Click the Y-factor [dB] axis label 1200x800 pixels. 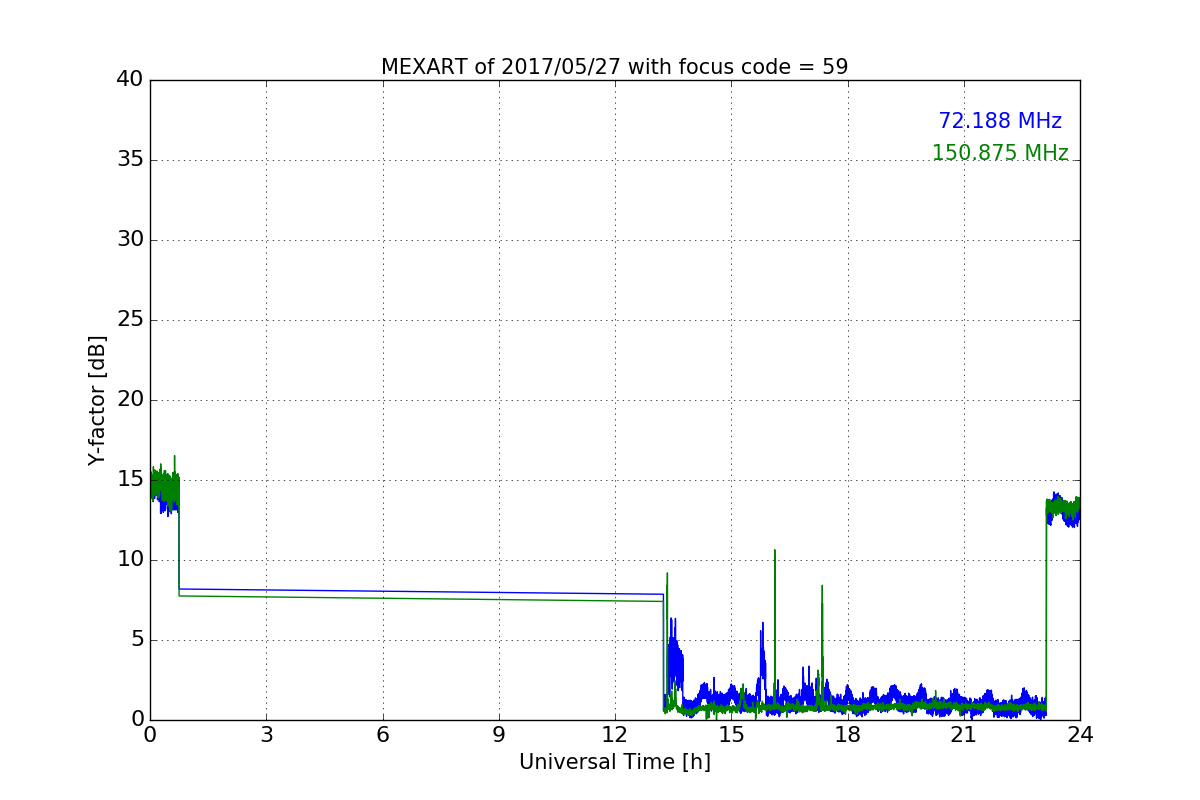pyautogui.click(x=97, y=400)
